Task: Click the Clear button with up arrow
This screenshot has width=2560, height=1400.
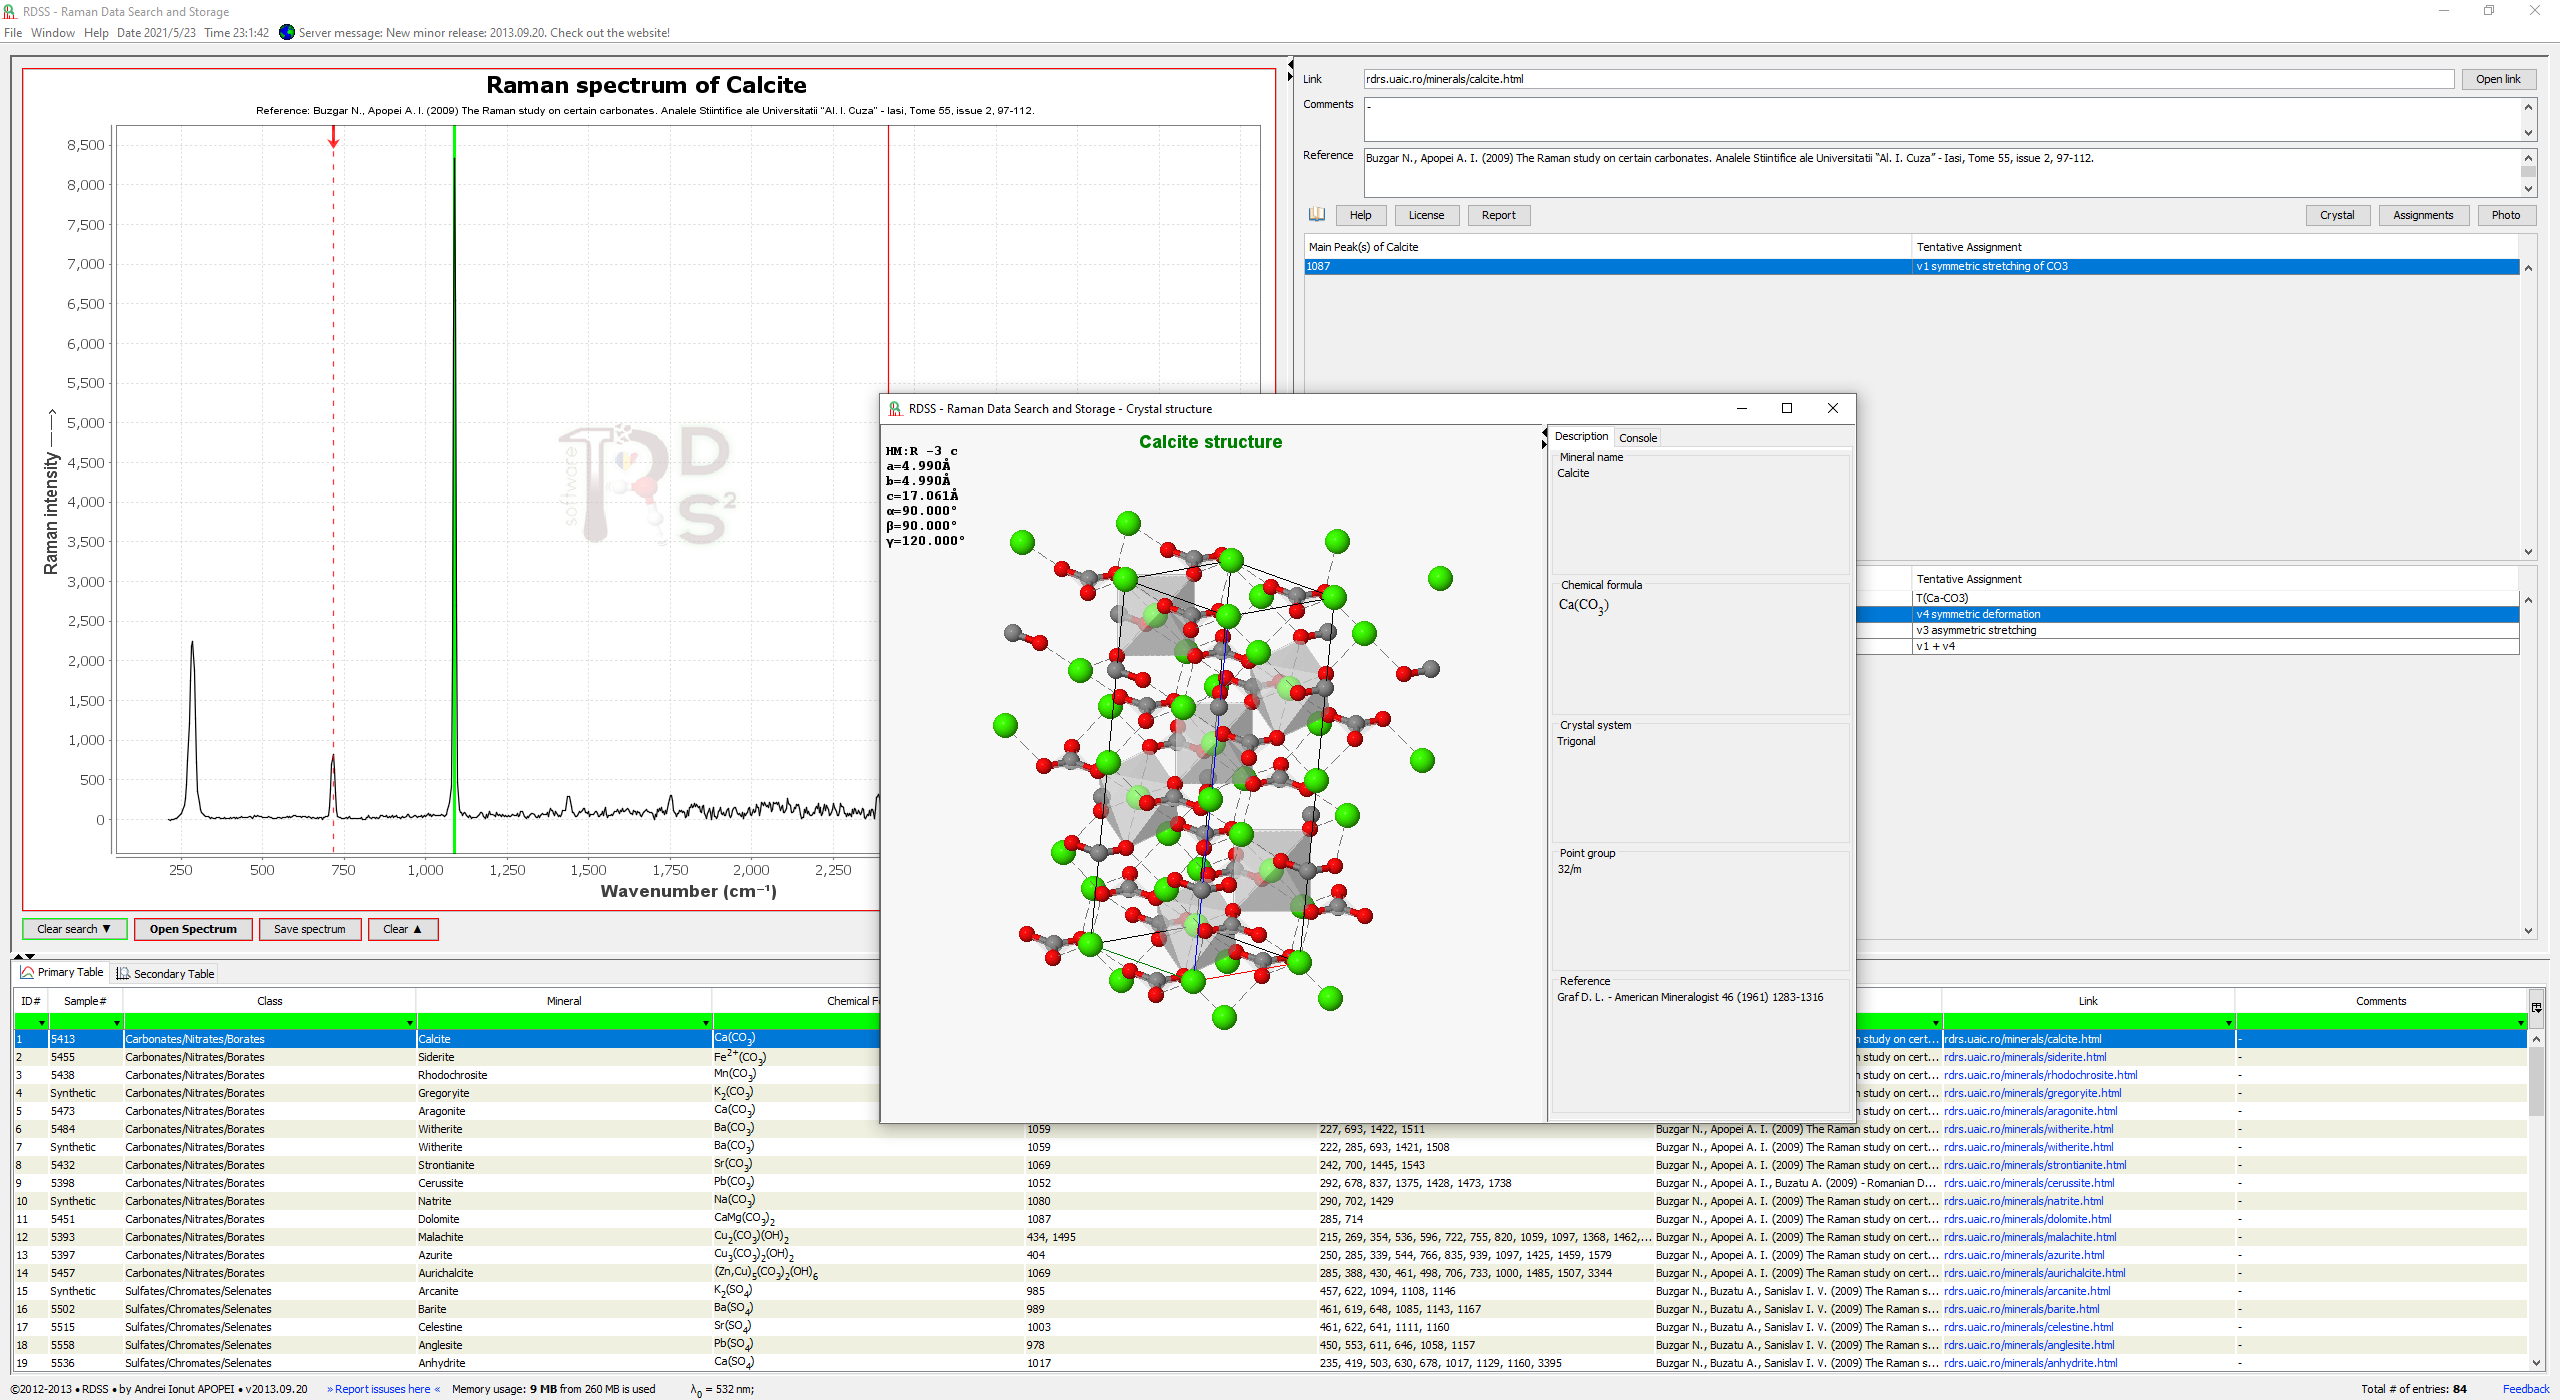Action: (x=403, y=929)
